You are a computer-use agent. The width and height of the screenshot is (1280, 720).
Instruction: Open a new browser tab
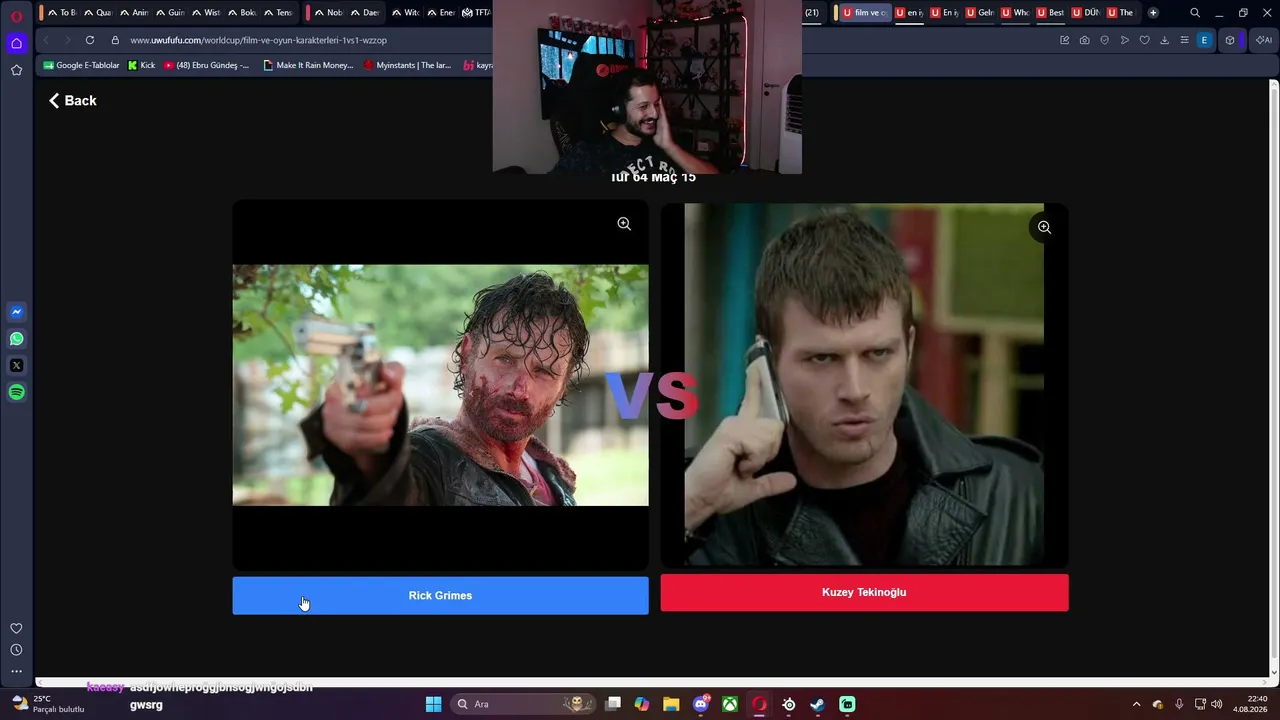pos(1153,13)
